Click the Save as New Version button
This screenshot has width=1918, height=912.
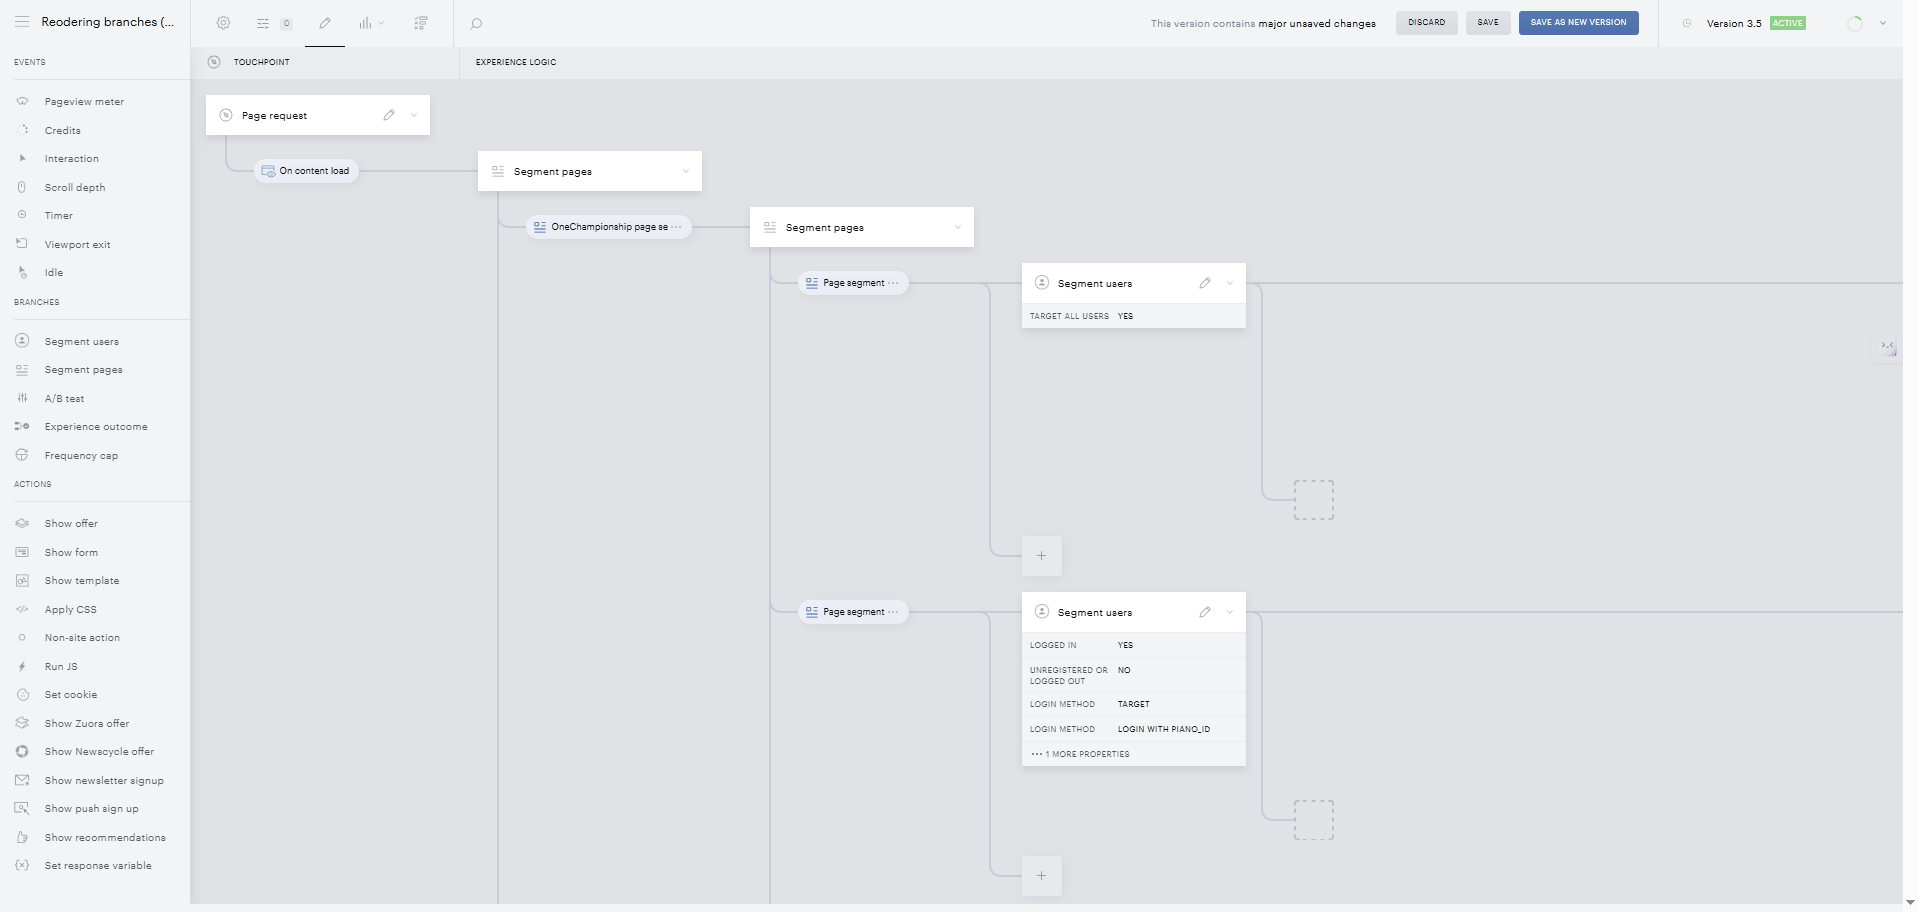[1578, 22]
